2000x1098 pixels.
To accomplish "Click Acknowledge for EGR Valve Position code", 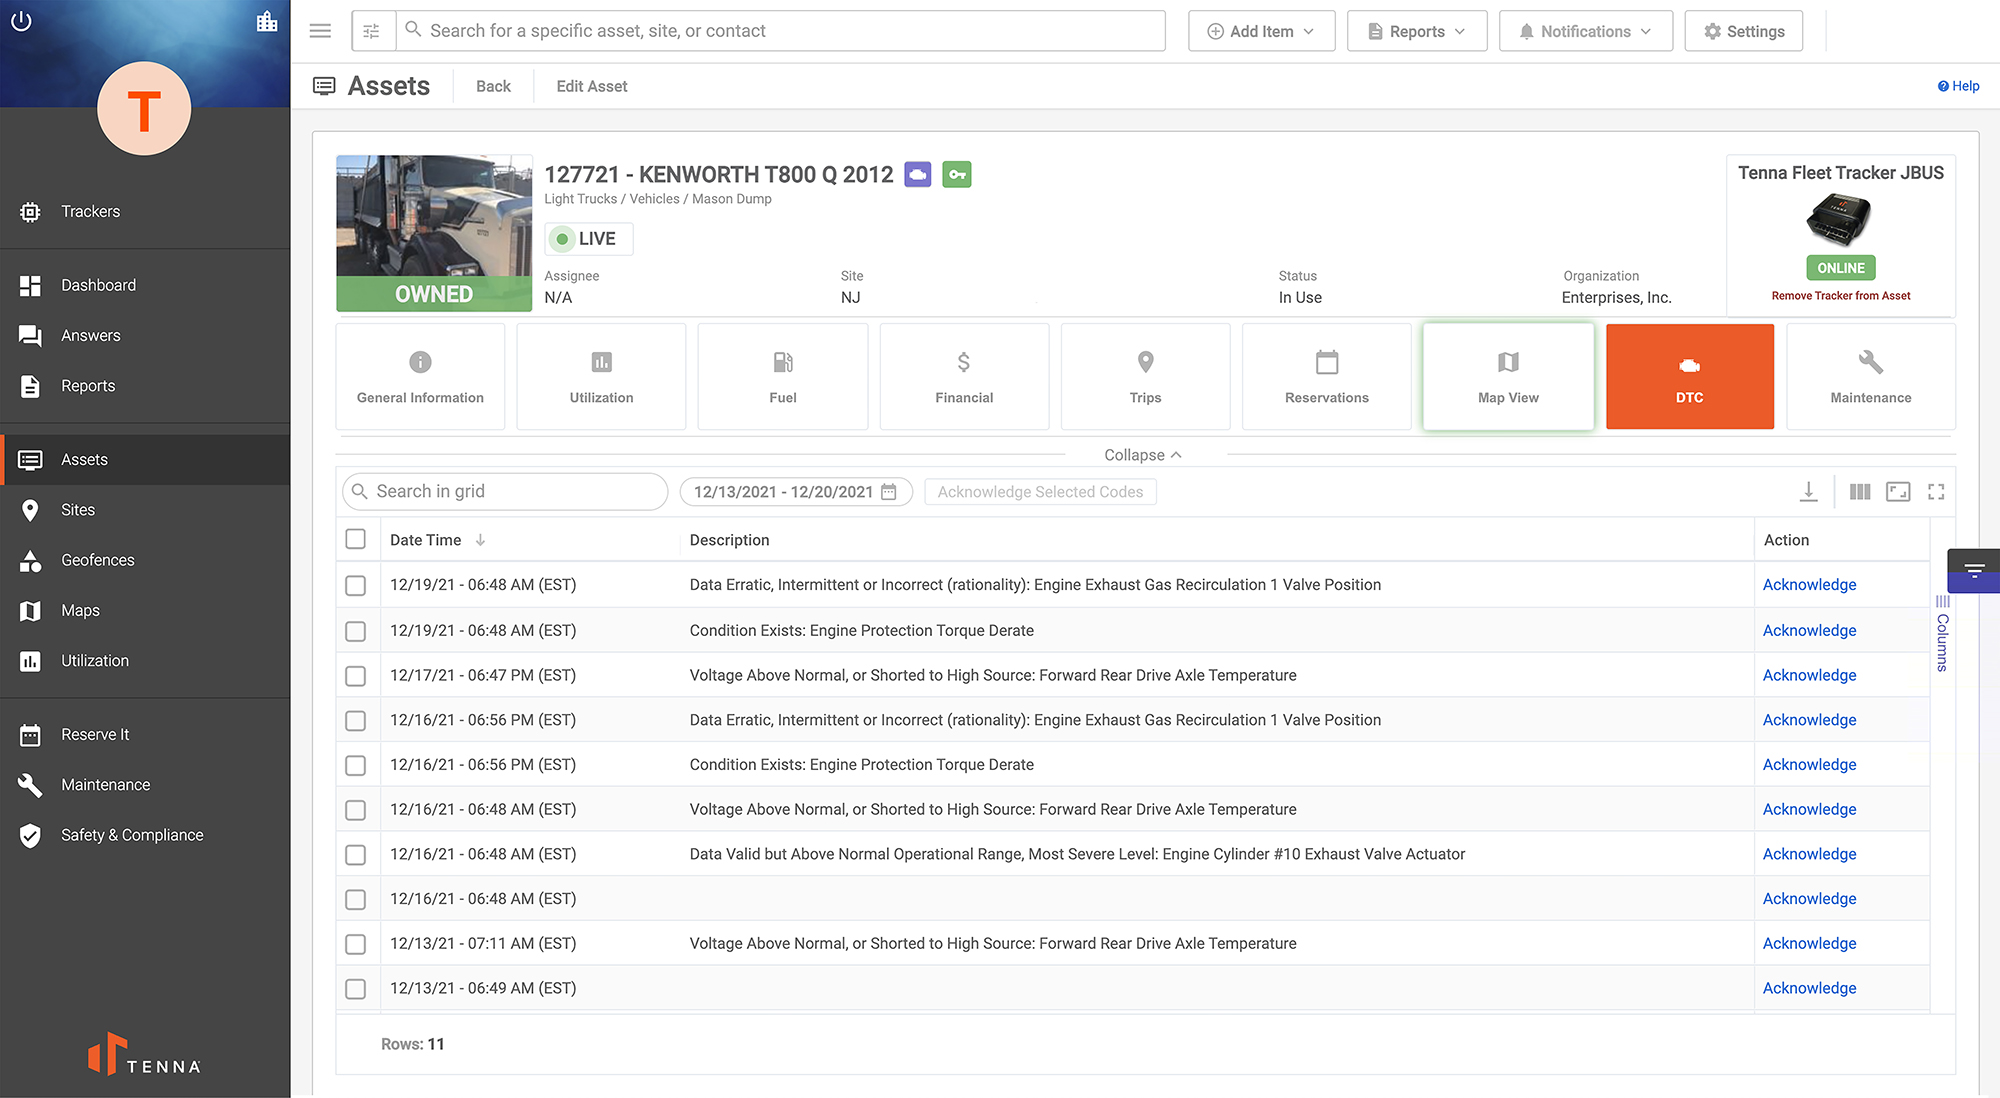I will 1809,584.
